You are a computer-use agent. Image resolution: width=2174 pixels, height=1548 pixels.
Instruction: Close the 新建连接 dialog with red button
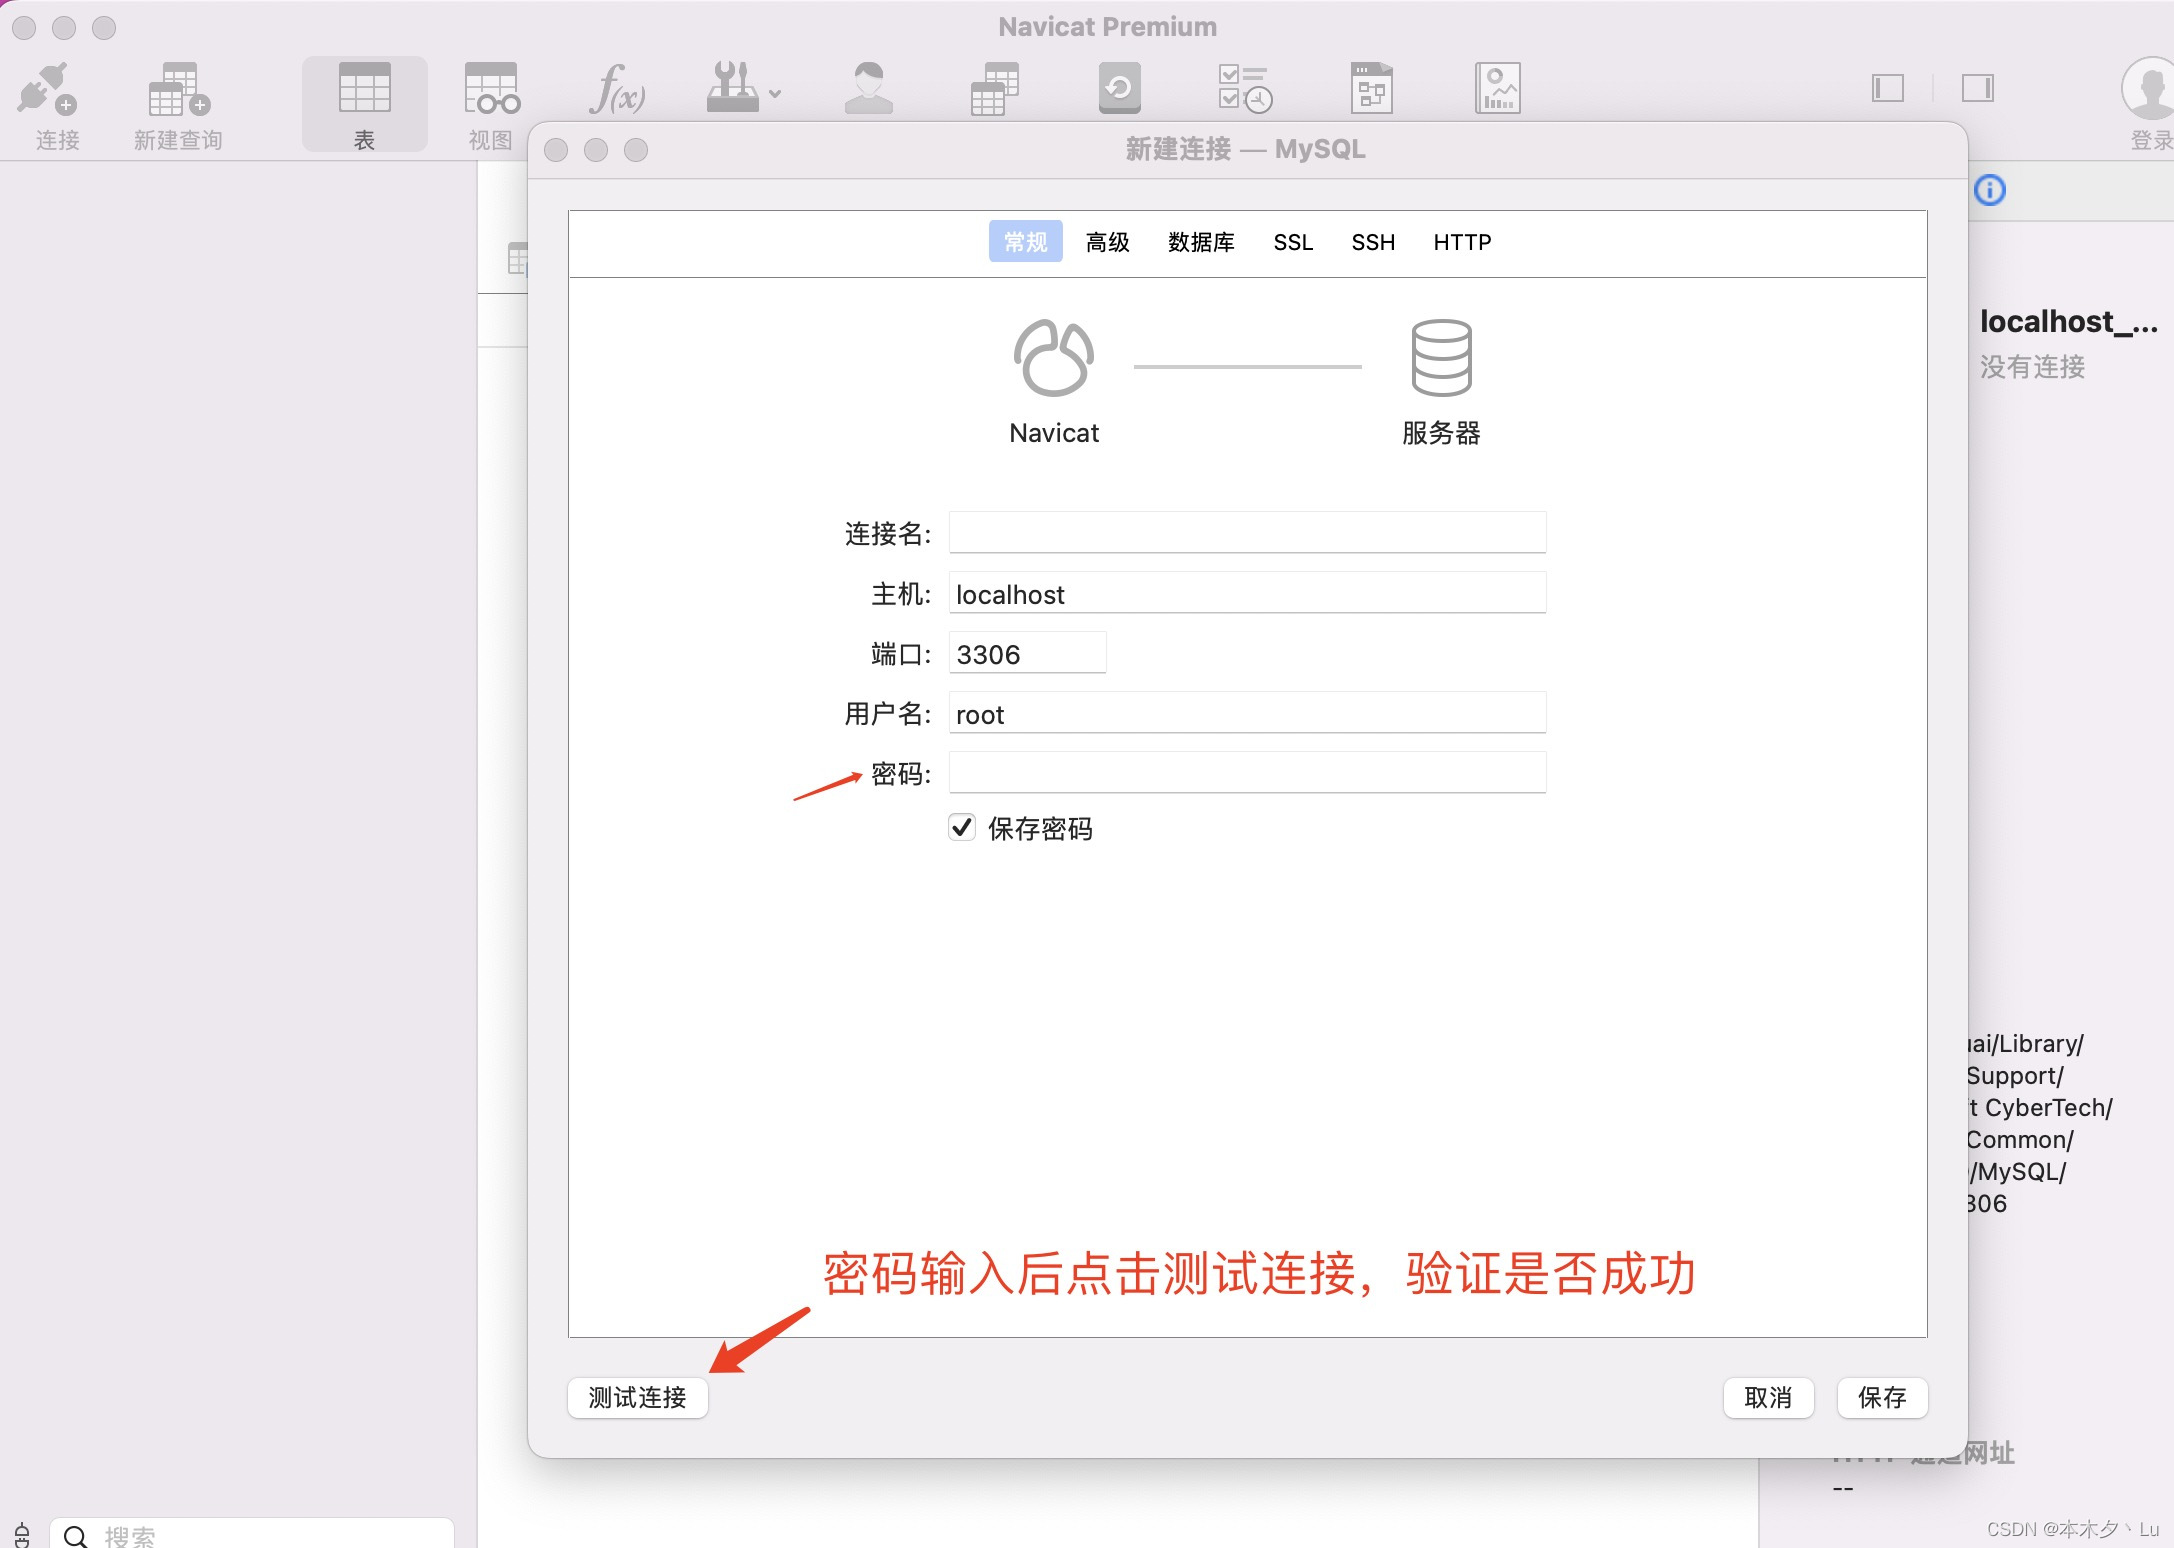pyautogui.click(x=556, y=150)
